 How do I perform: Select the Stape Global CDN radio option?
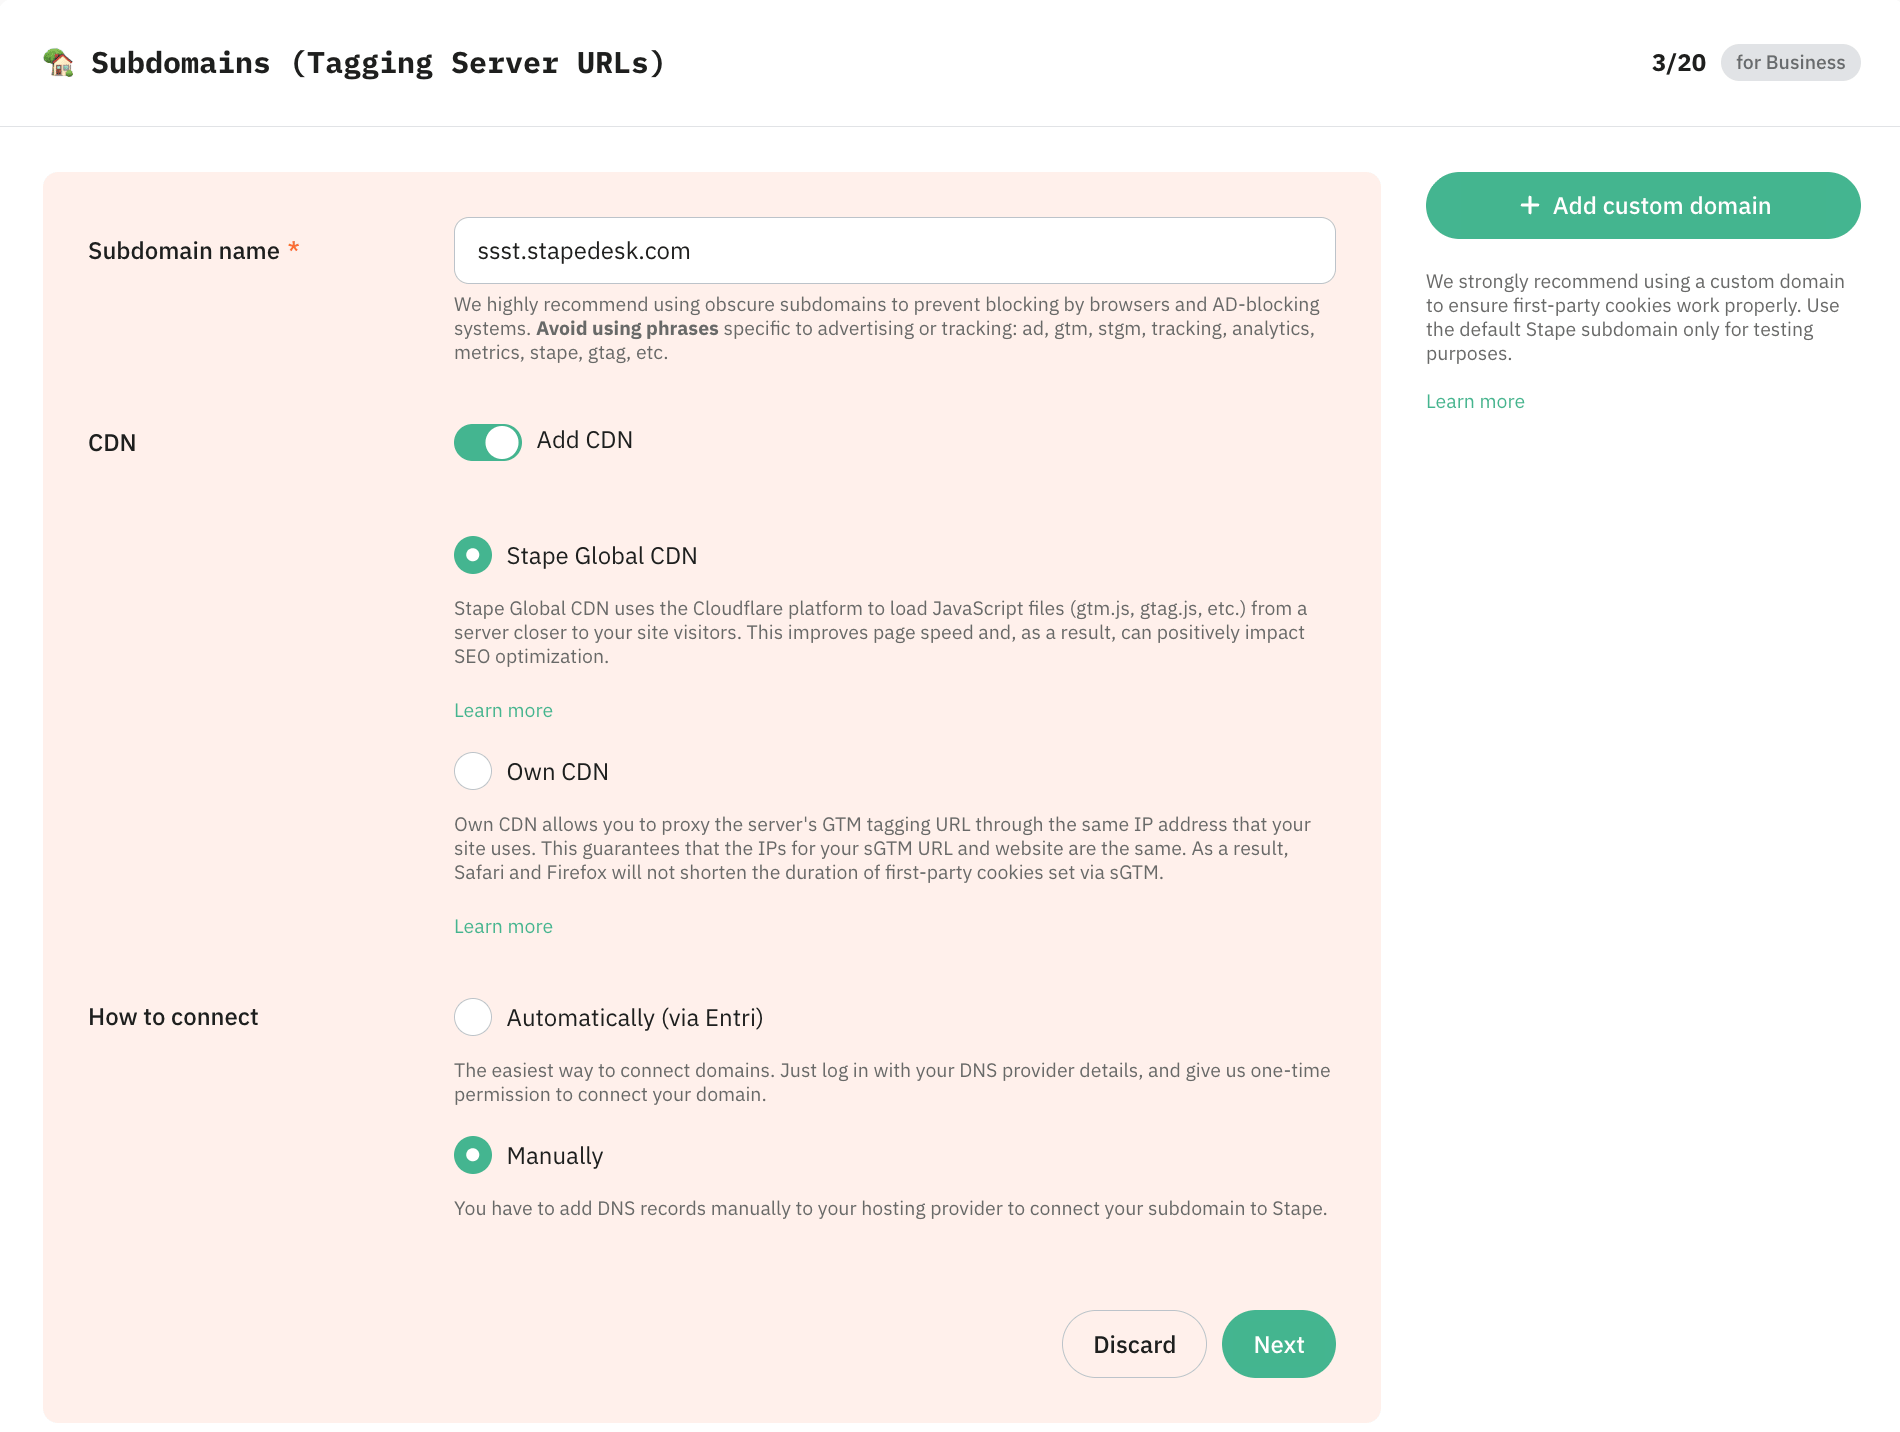coord(473,555)
